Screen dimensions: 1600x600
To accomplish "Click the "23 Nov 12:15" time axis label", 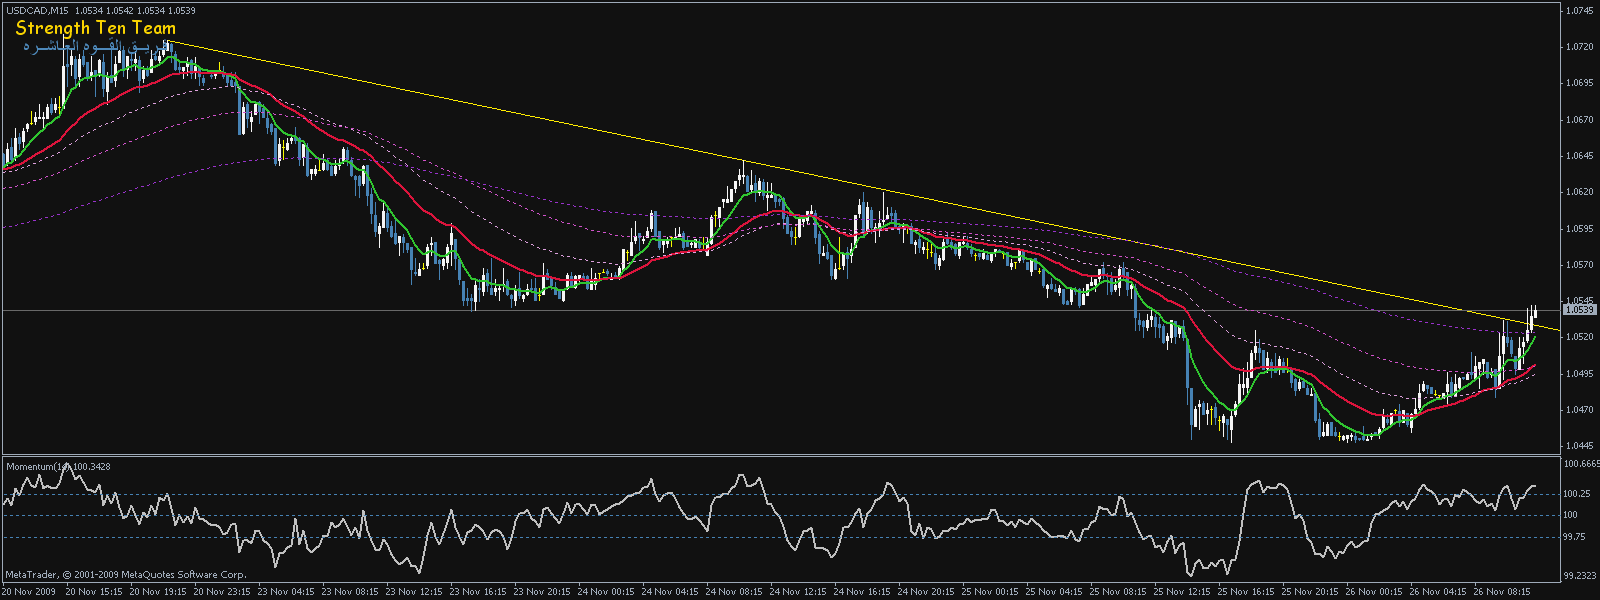I will (414, 592).
